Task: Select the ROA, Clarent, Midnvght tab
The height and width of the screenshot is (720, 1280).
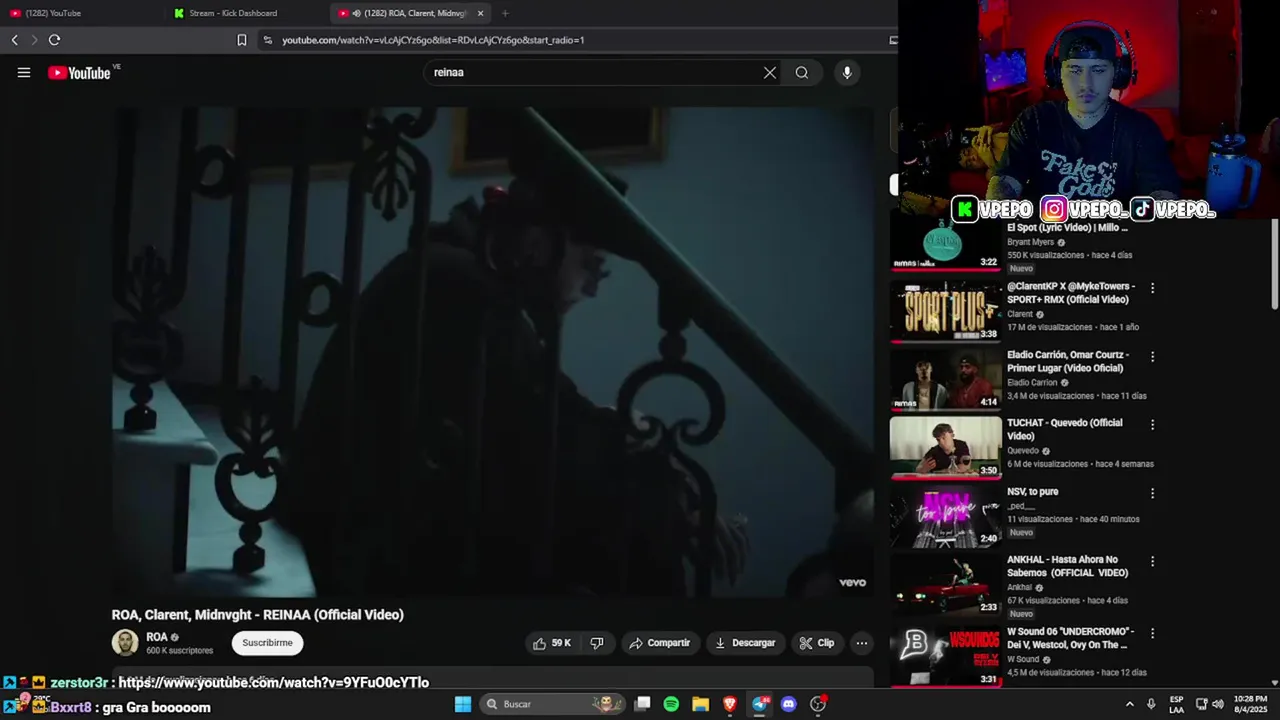Action: 410,13
